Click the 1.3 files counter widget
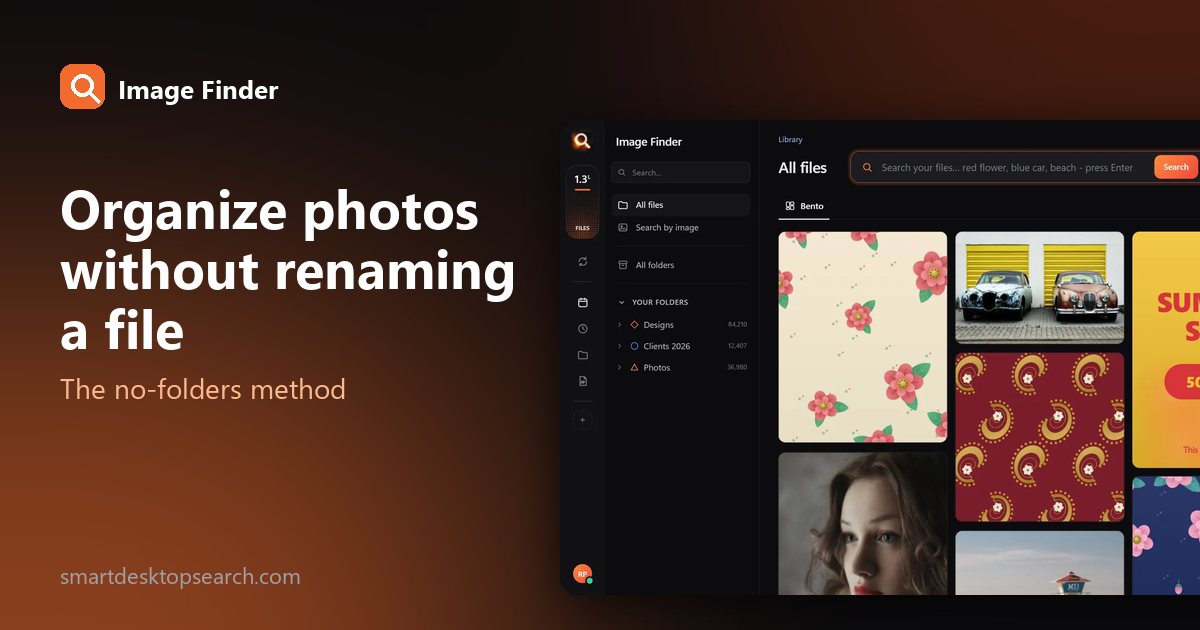The width and height of the screenshot is (1200, 630). point(582,203)
